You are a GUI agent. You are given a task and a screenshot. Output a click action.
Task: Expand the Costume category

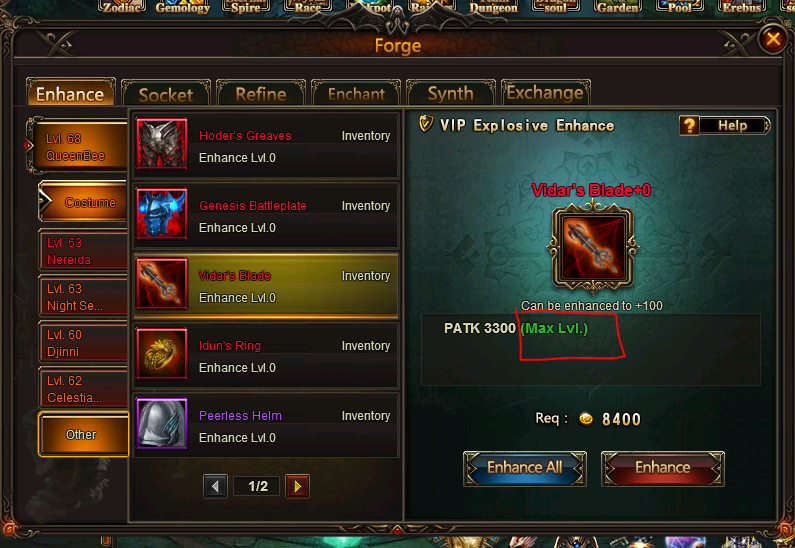tap(83, 202)
